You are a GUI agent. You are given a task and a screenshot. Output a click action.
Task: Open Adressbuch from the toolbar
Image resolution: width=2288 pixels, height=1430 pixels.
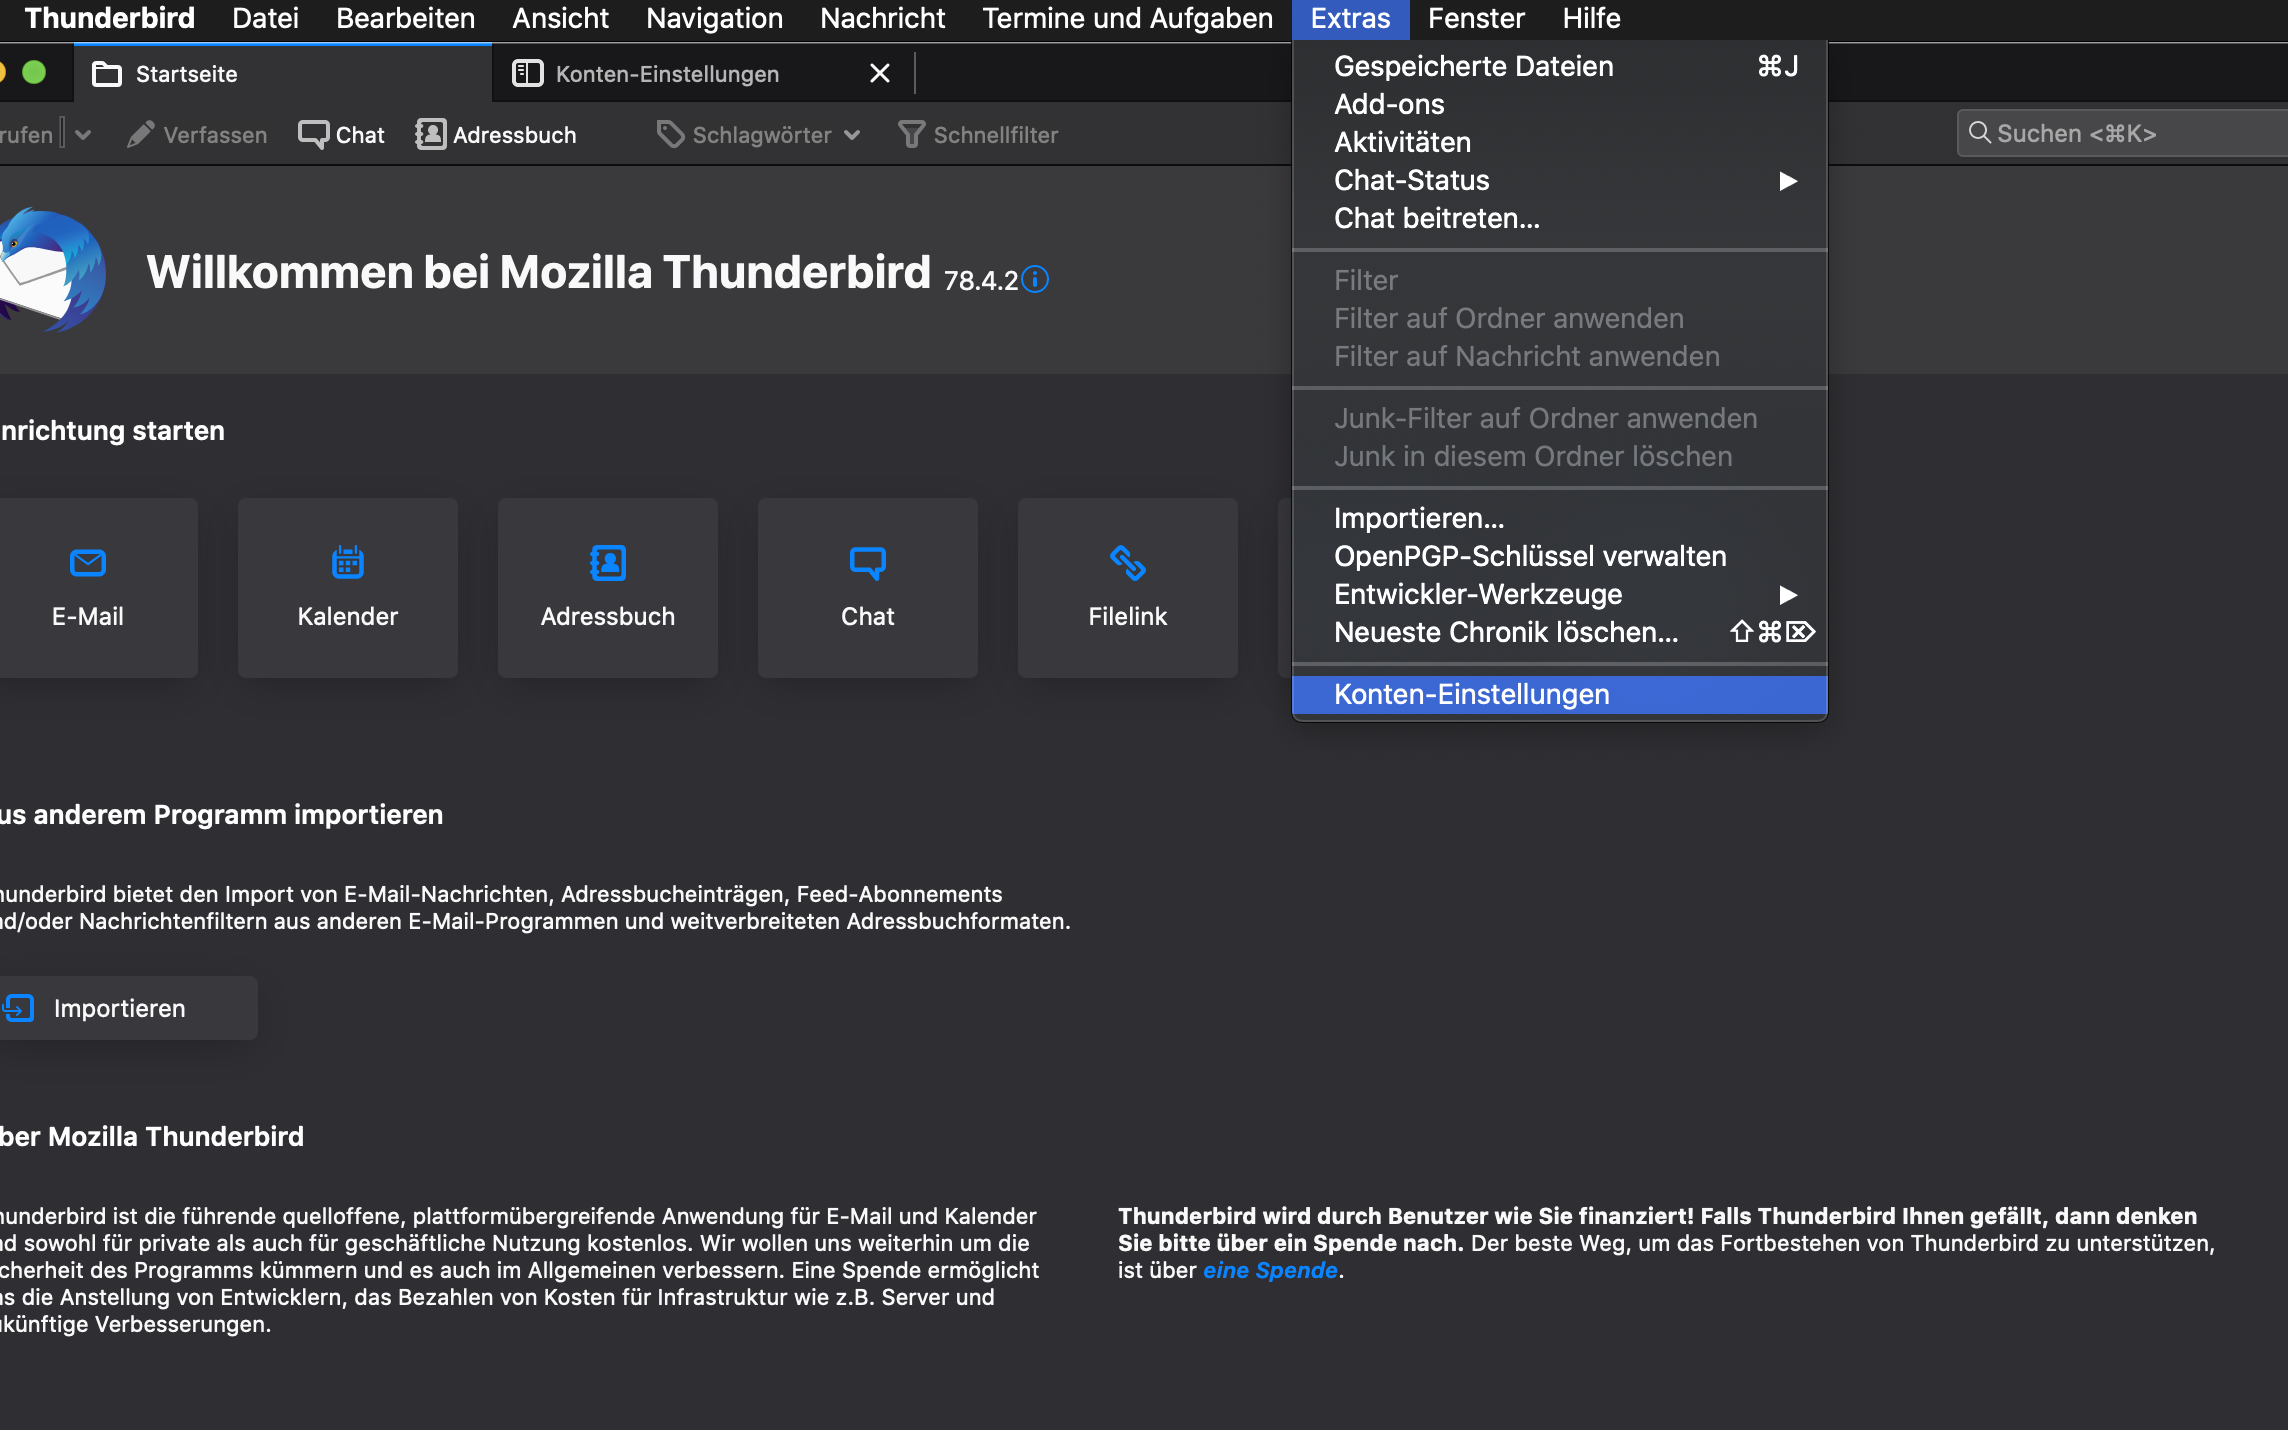coord(496,134)
